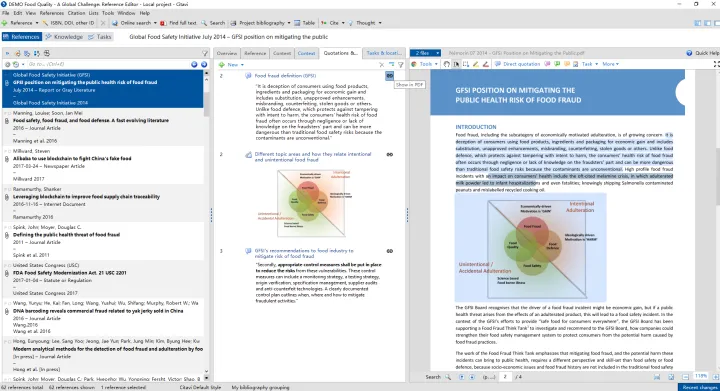Click Find full text button
720x391 pixels.
[x=179, y=22]
